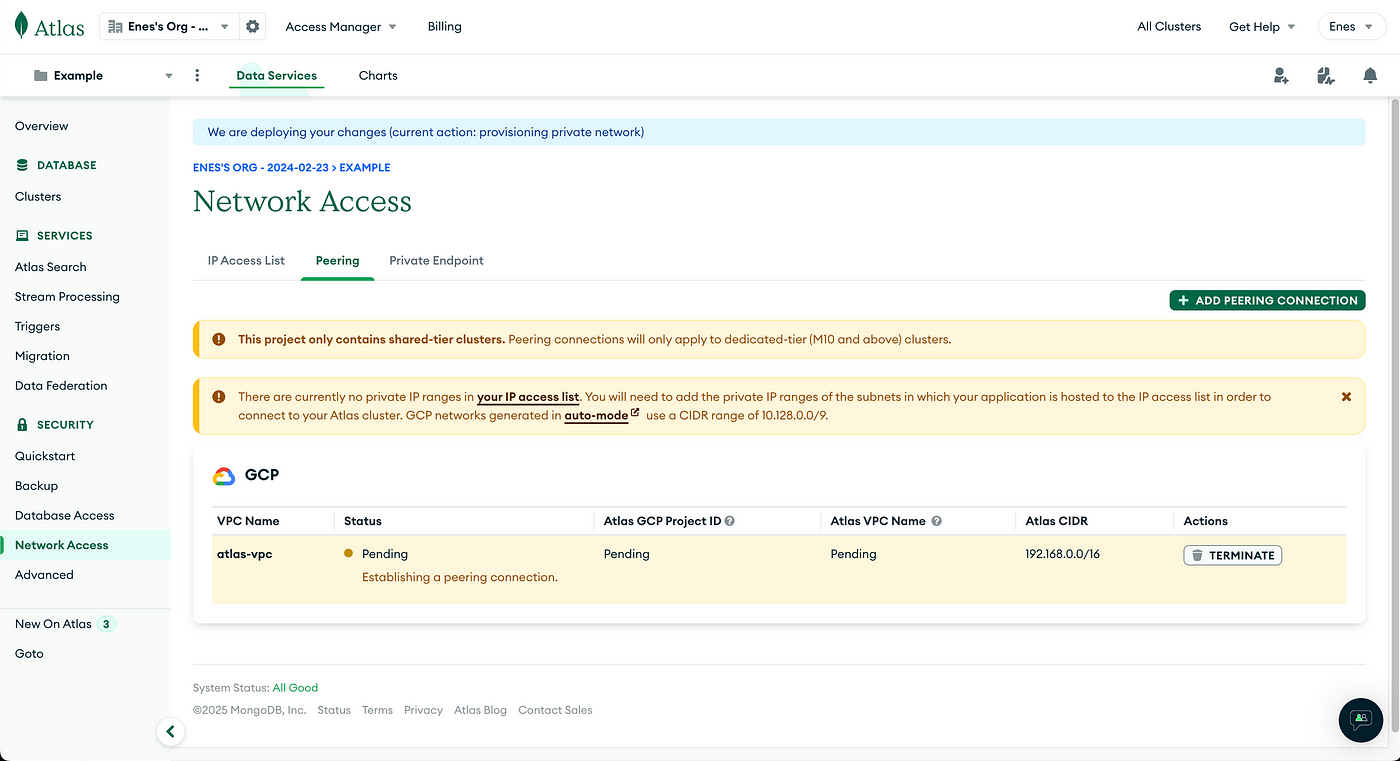Screen dimensions: 1400x761
Task: Open Clusters in the sidebar
Action: coord(38,197)
